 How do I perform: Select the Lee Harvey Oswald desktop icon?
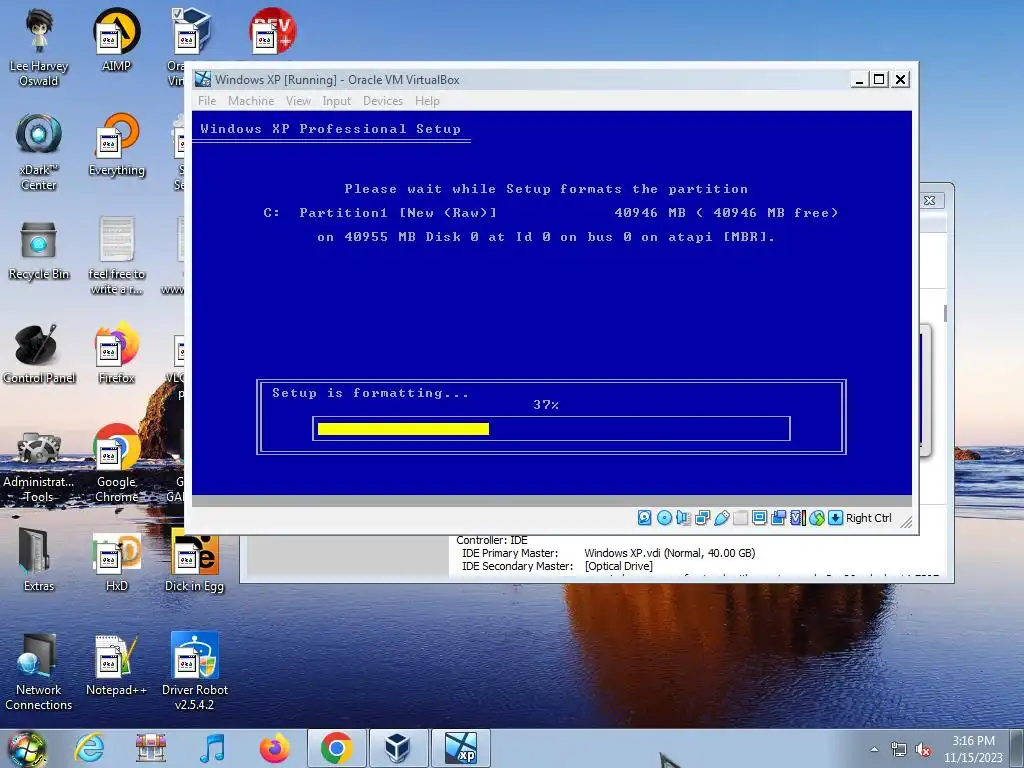pos(39,48)
